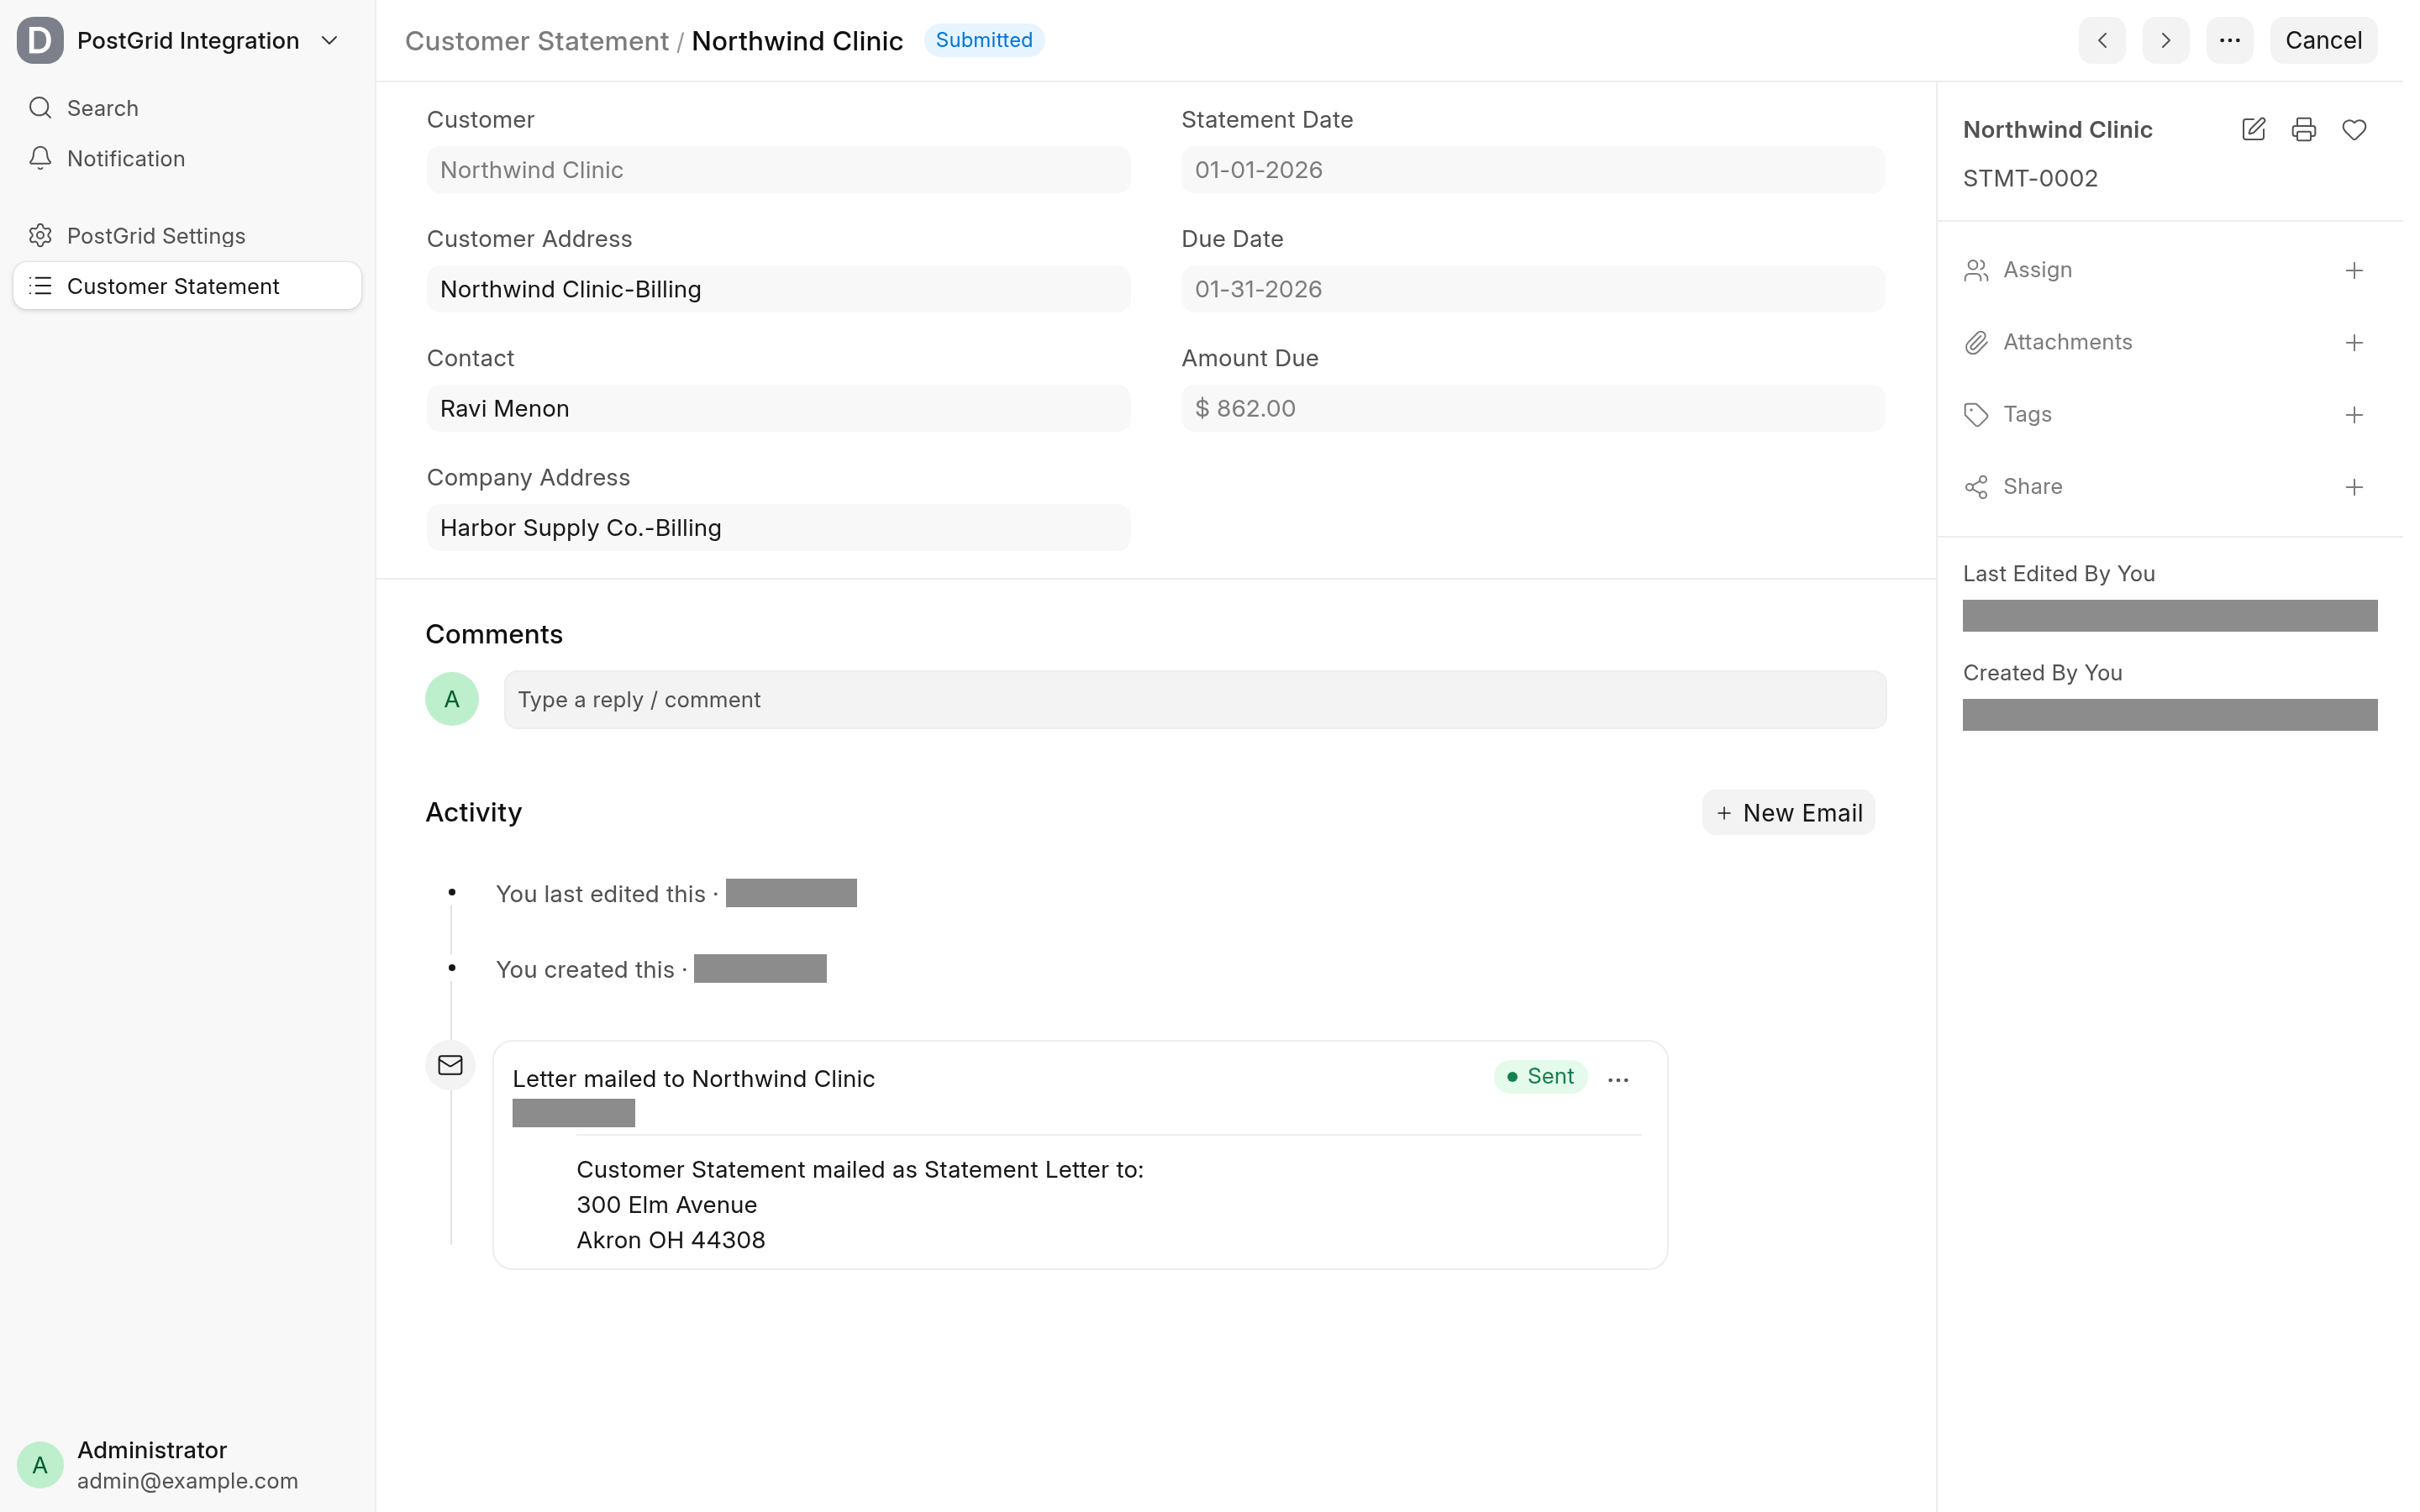
Task: Click the address line Akron OH 44308
Action: coord(671,1240)
